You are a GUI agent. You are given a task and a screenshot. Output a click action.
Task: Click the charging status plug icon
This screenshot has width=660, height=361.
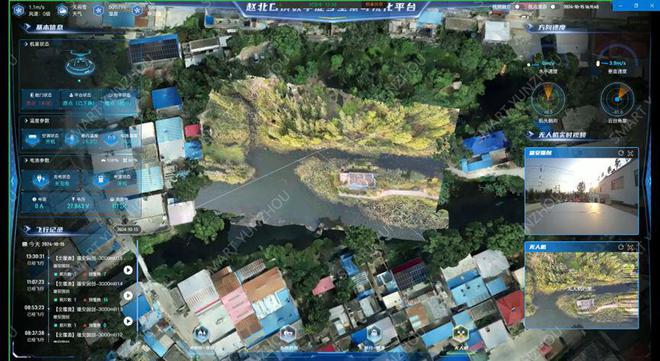pos(40,180)
